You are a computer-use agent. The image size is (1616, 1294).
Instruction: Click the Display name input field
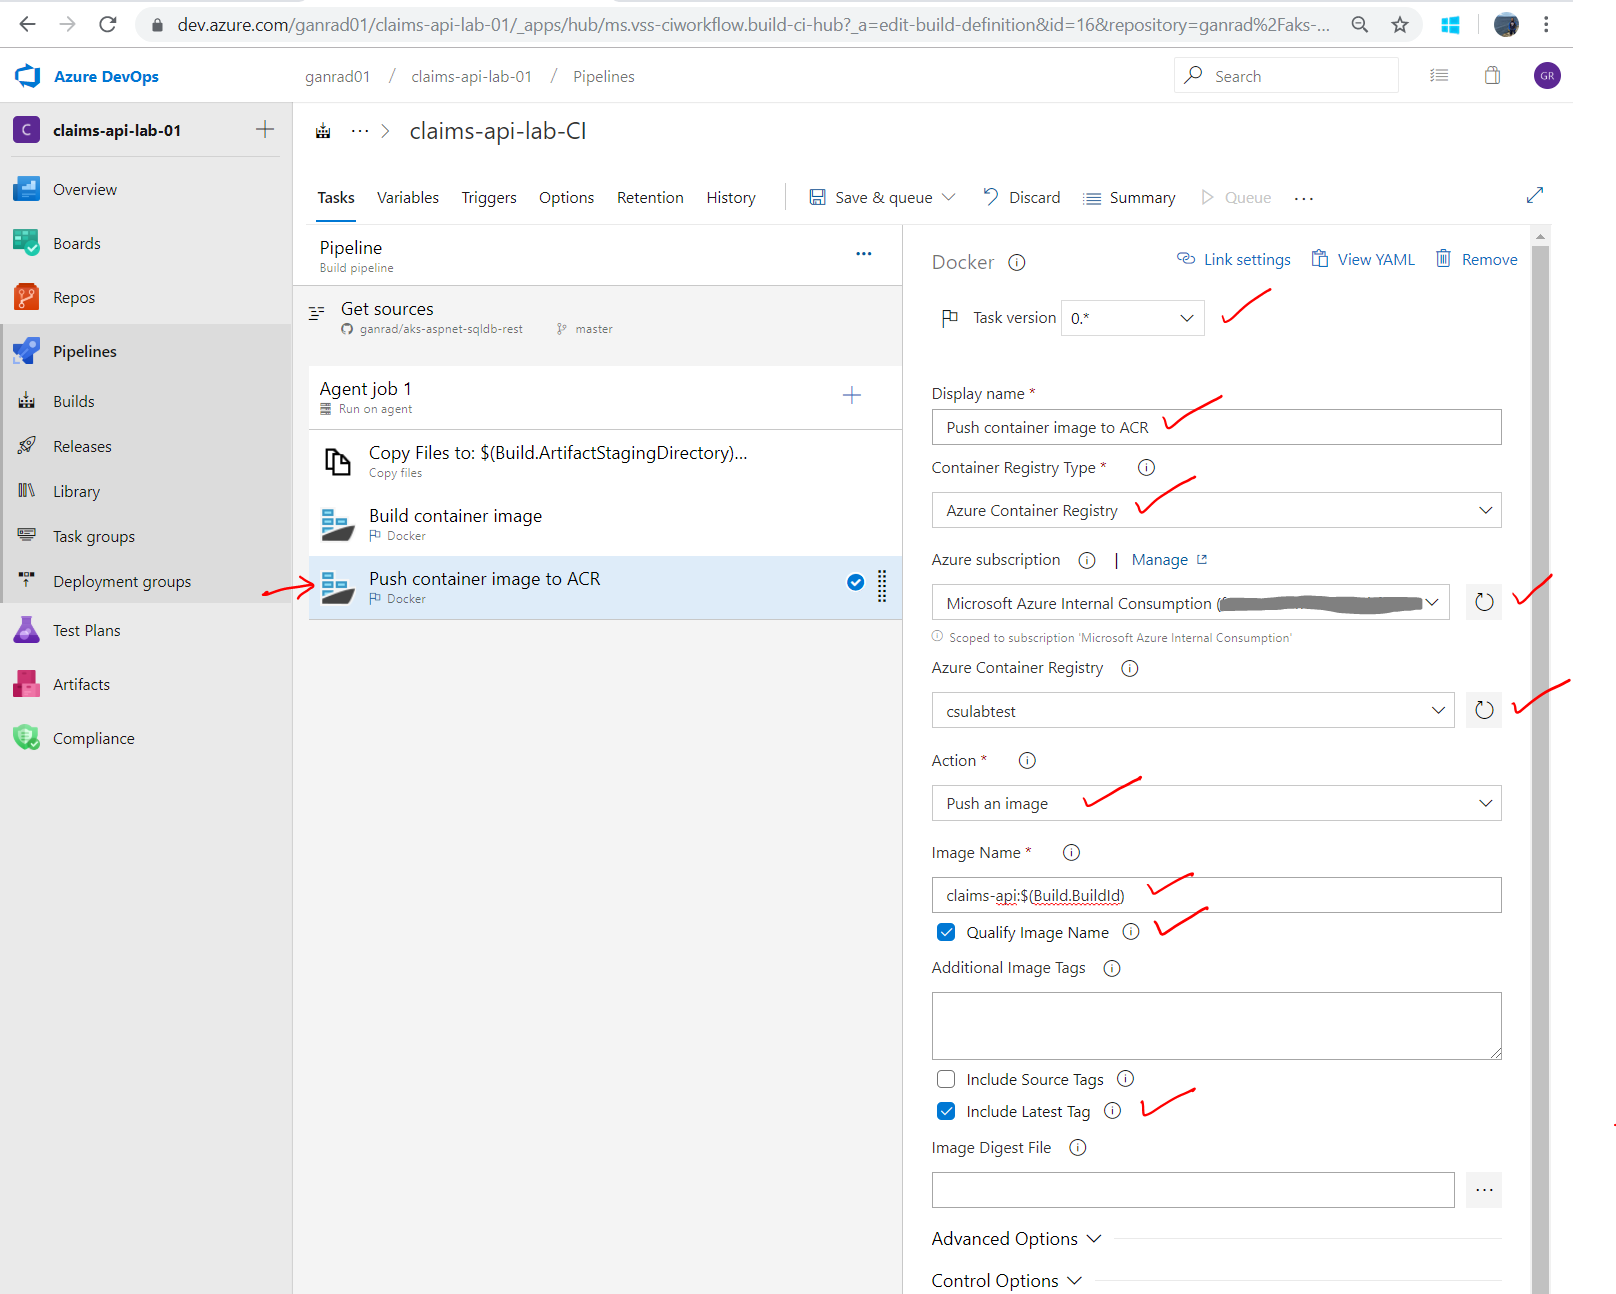(x=1216, y=427)
